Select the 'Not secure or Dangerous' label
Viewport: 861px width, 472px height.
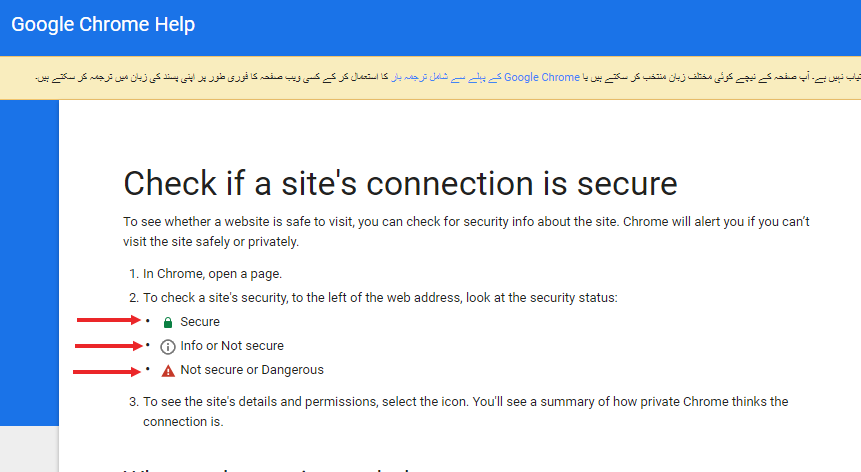[252, 370]
